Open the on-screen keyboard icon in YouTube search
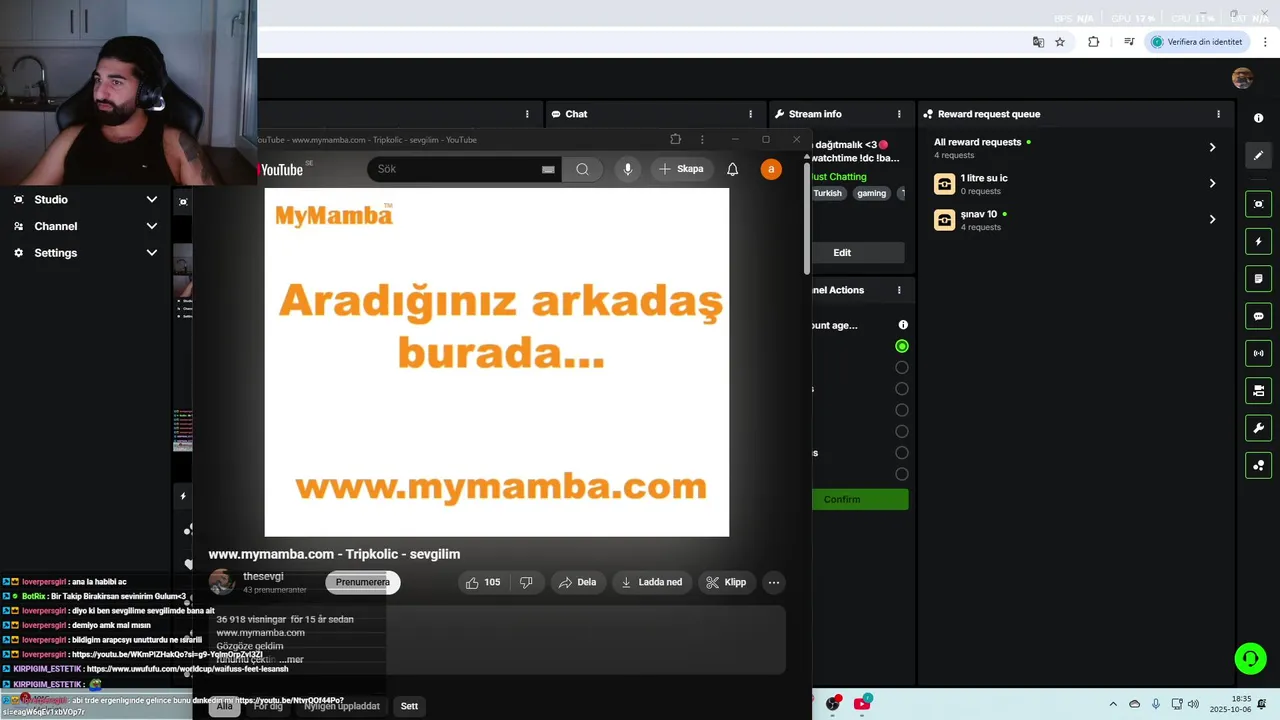1280x720 pixels. coord(548,170)
